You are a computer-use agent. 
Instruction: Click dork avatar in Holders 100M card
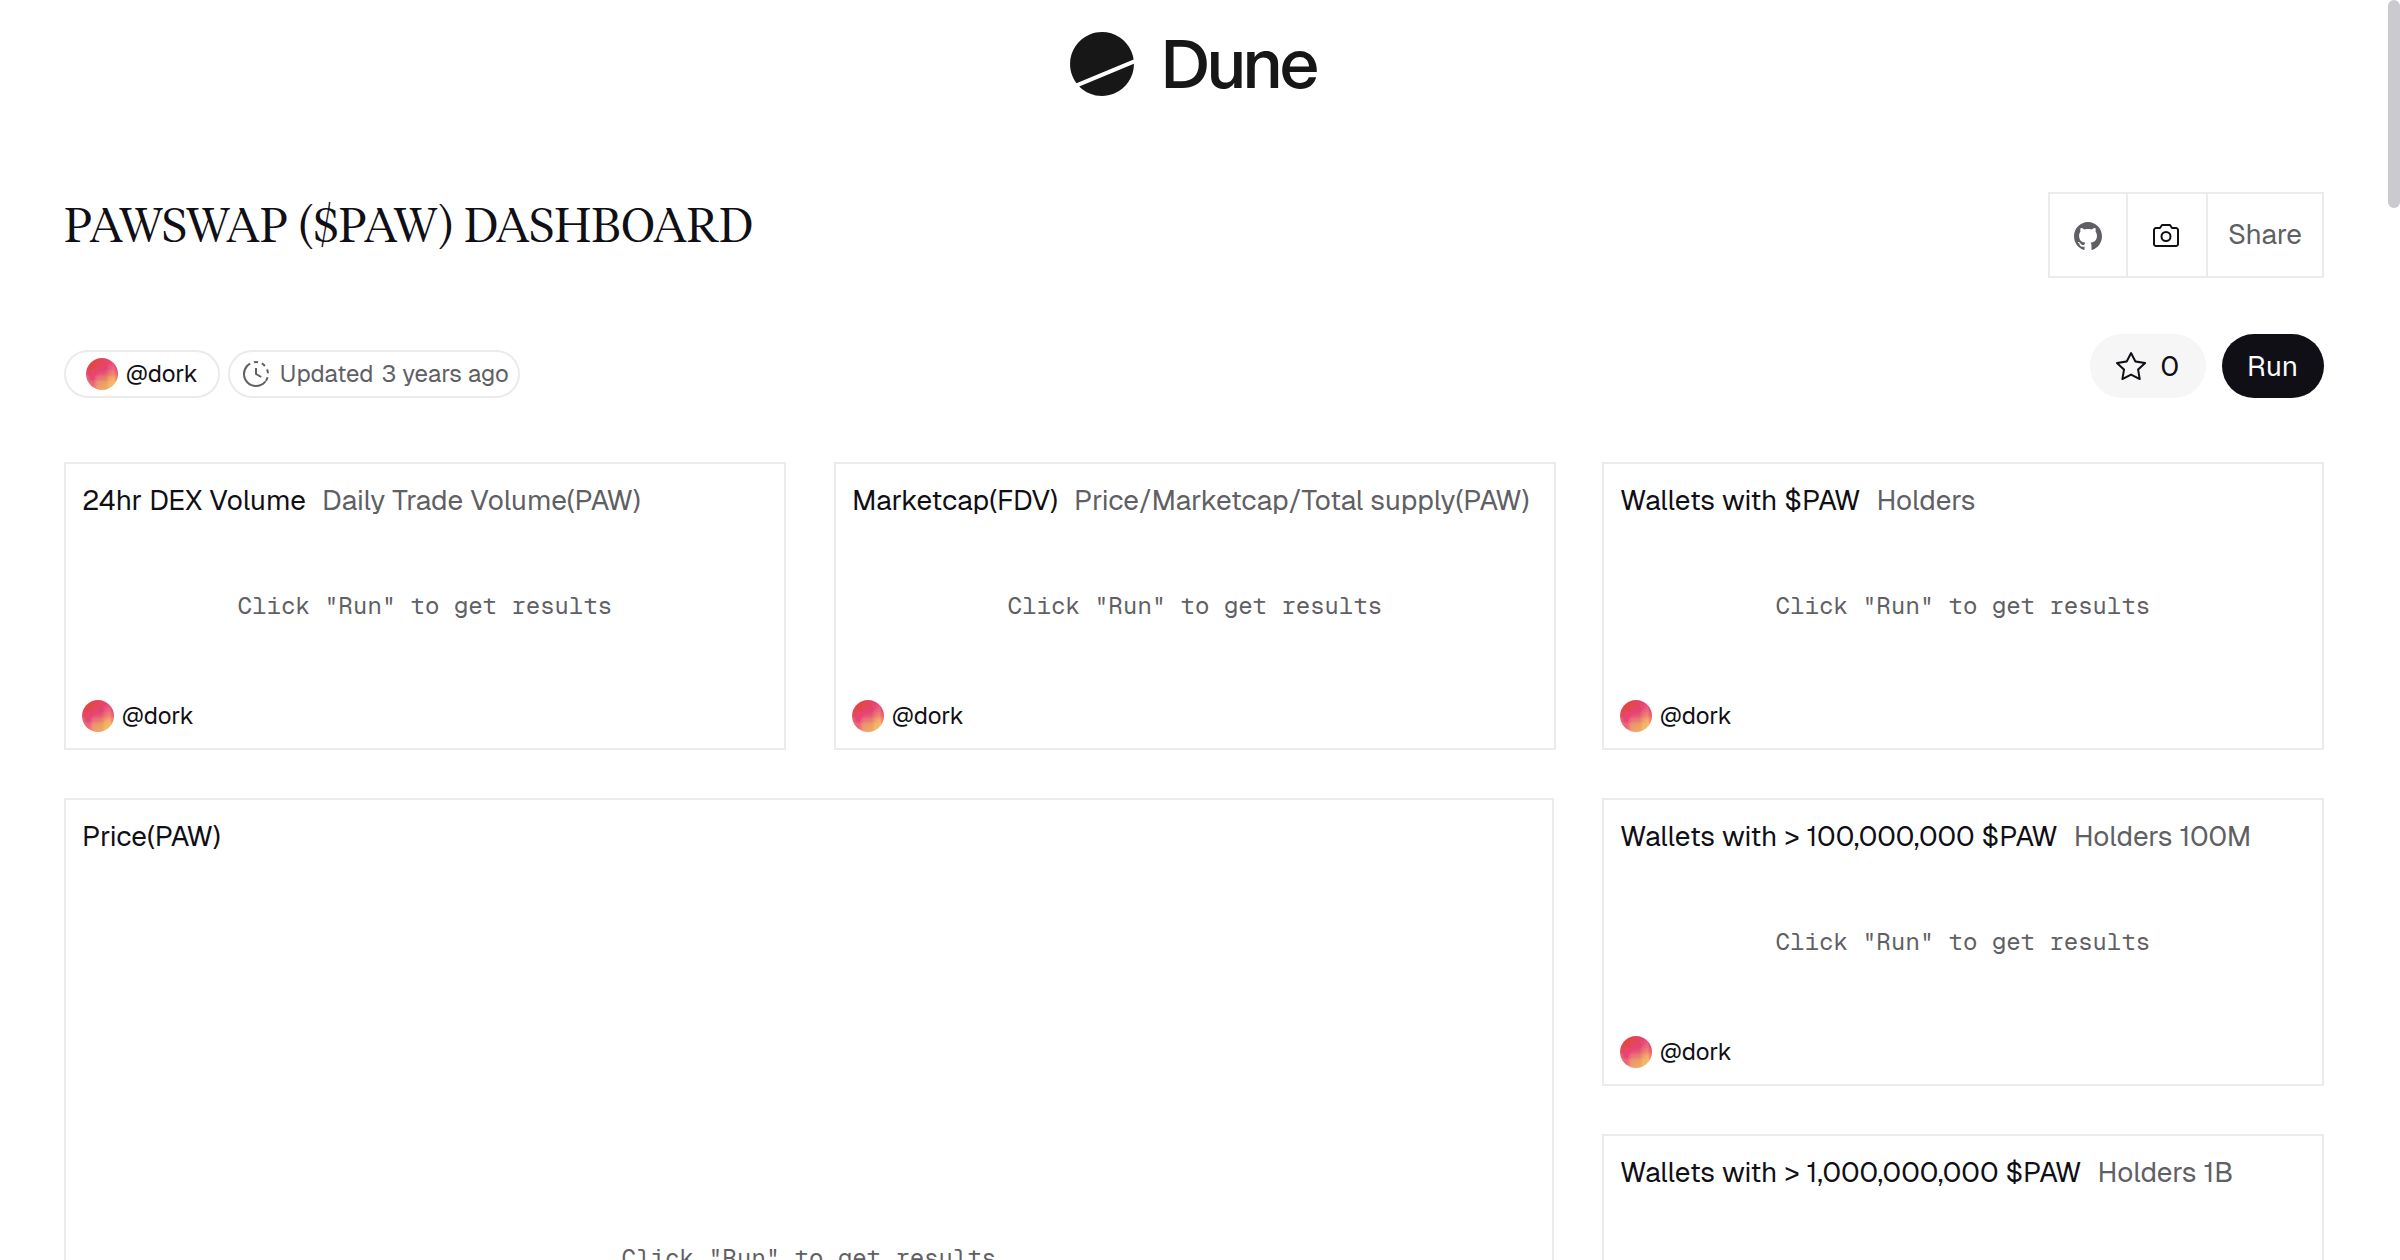tap(1635, 1052)
